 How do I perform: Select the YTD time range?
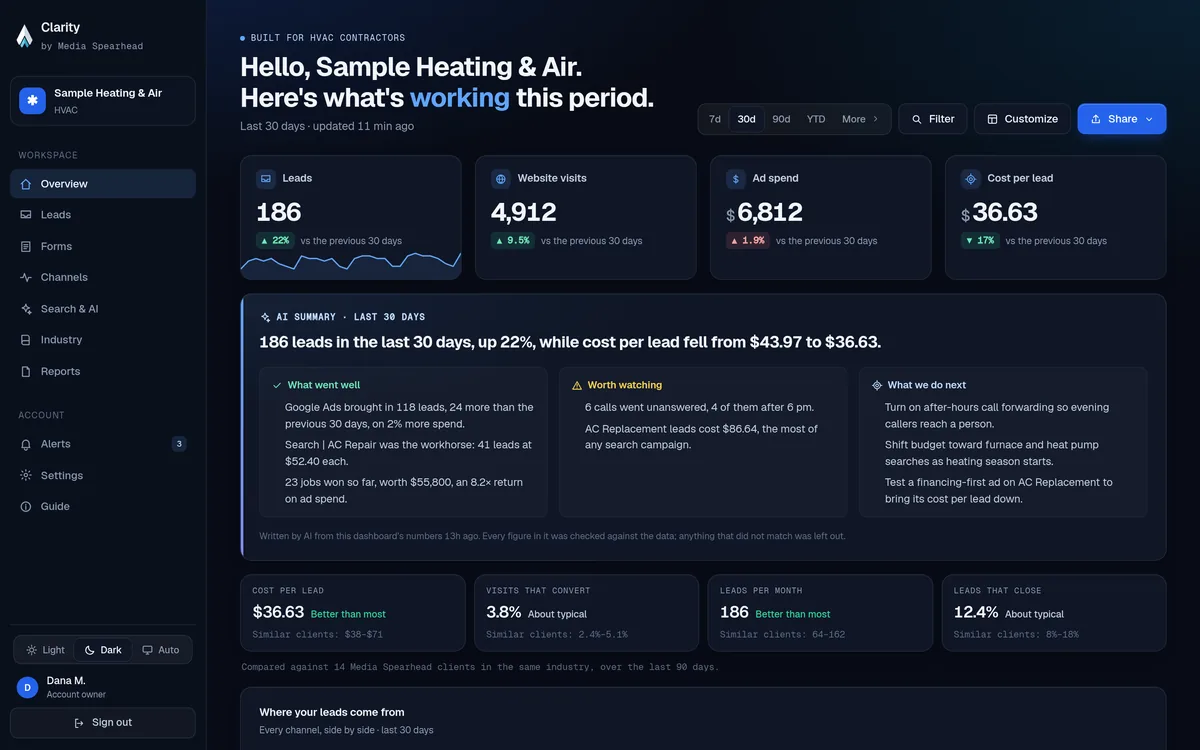(816, 119)
